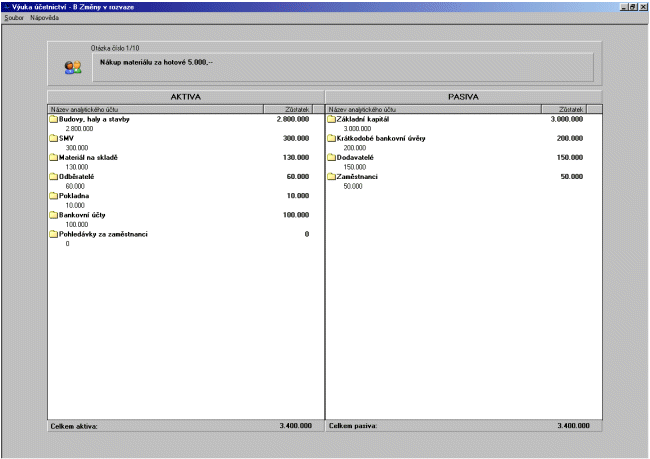Click the users icon beside the question
The height and width of the screenshot is (459, 650).
click(x=72, y=67)
